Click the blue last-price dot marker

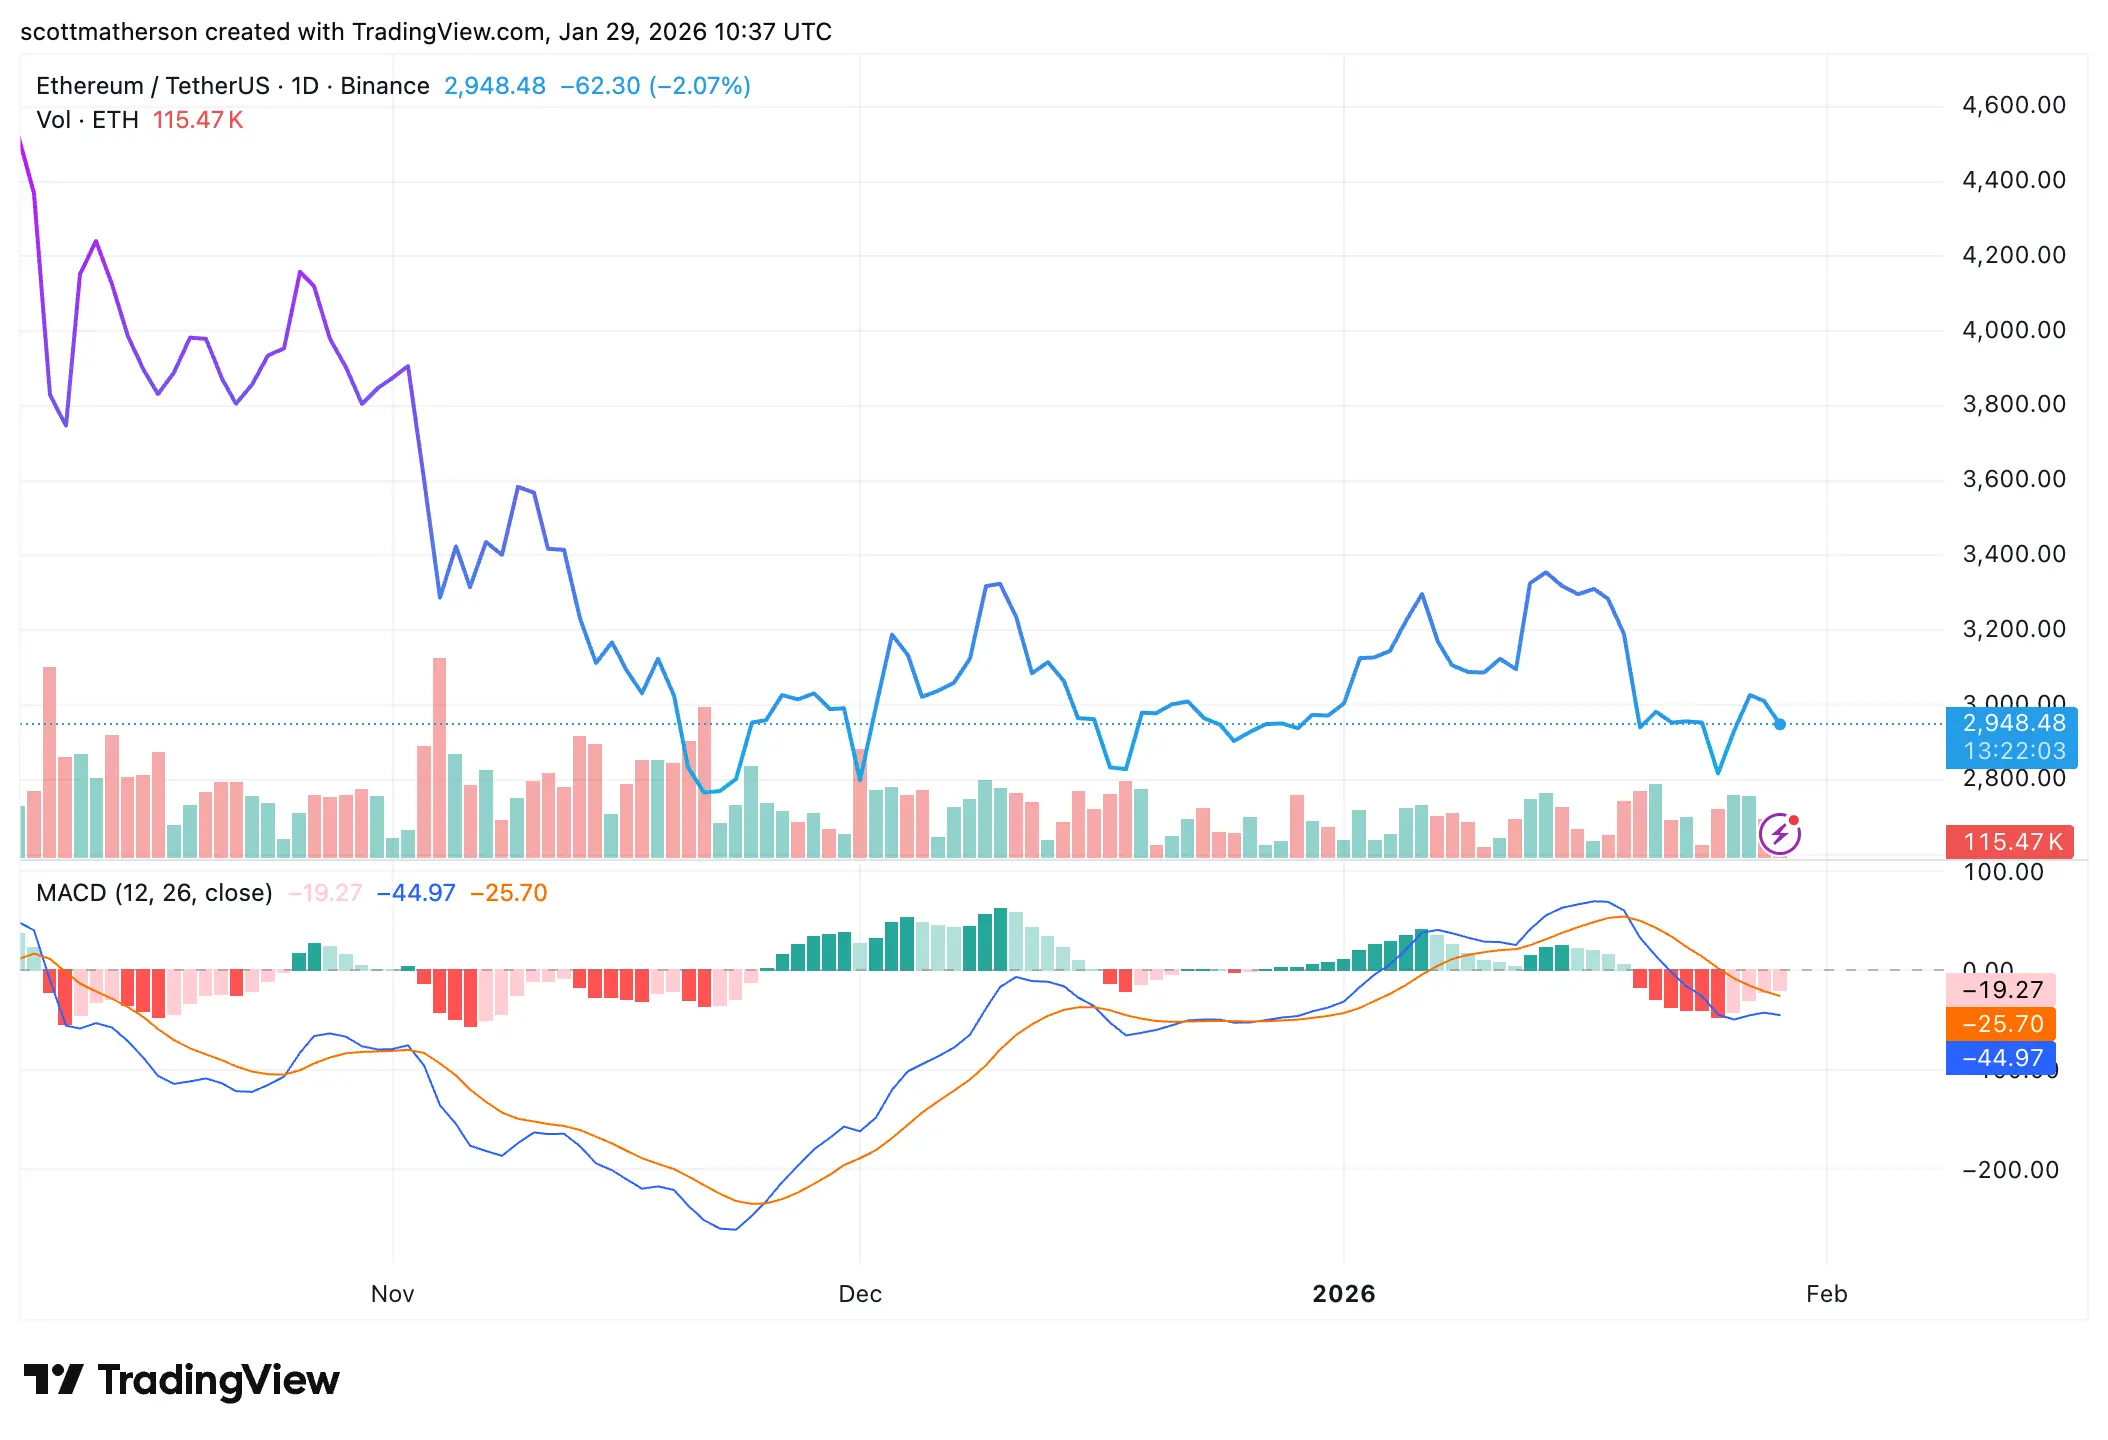tap(1780, 724)
